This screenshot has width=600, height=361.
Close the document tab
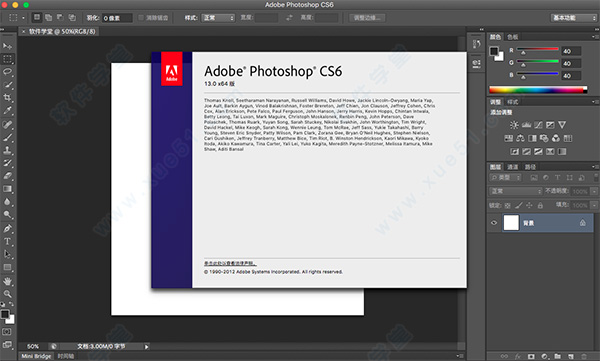coord(24,32)
